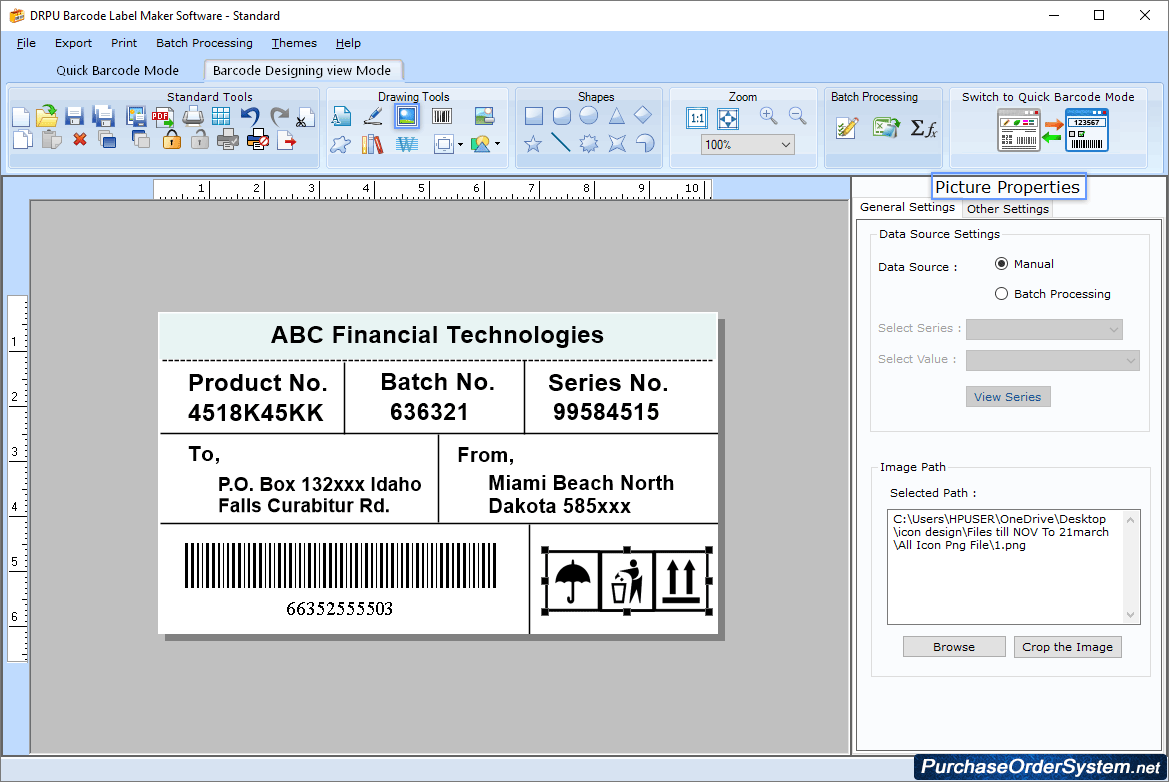1169x782 pixels.
Task: Click the grid table icon
Action: 221,116
